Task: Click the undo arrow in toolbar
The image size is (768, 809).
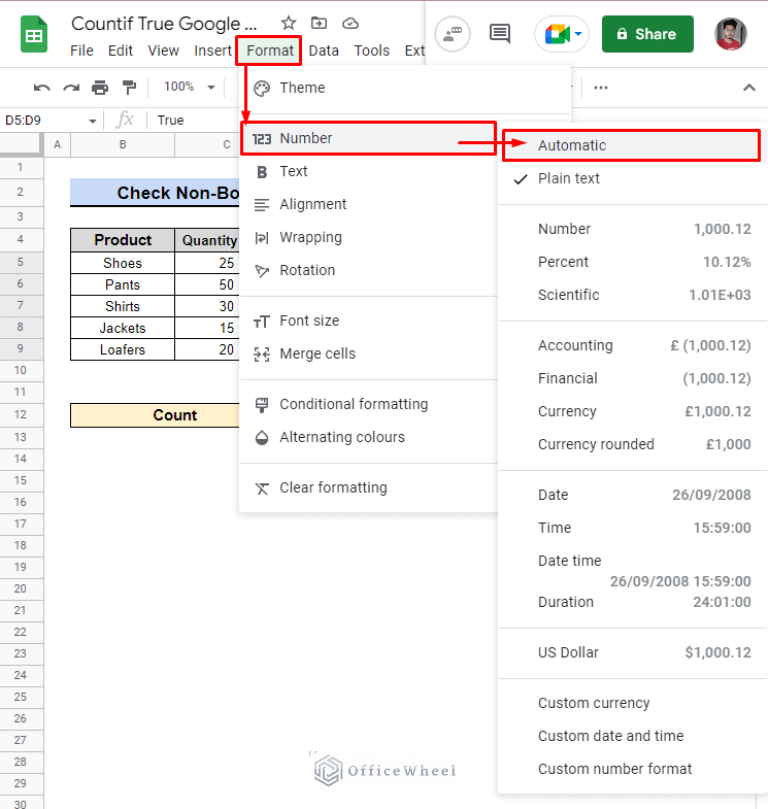Action: coord(42,87)
